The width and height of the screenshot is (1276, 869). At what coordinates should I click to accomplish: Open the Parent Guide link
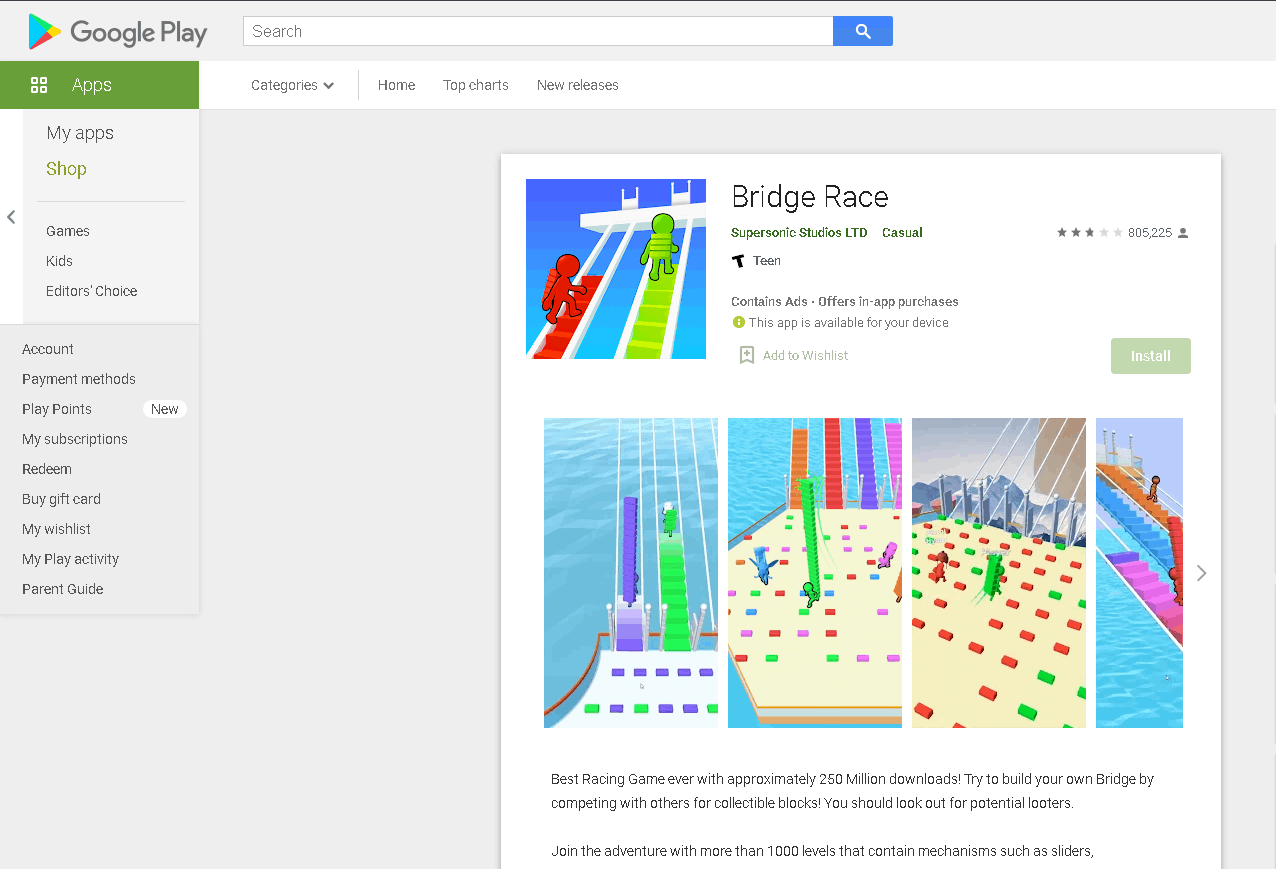click(x=63, y=589)
